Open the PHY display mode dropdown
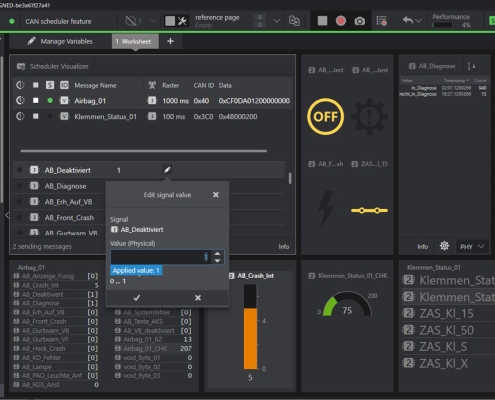Image resolution: width=495 pixels, height=400 pixels. tap(472, 247)
